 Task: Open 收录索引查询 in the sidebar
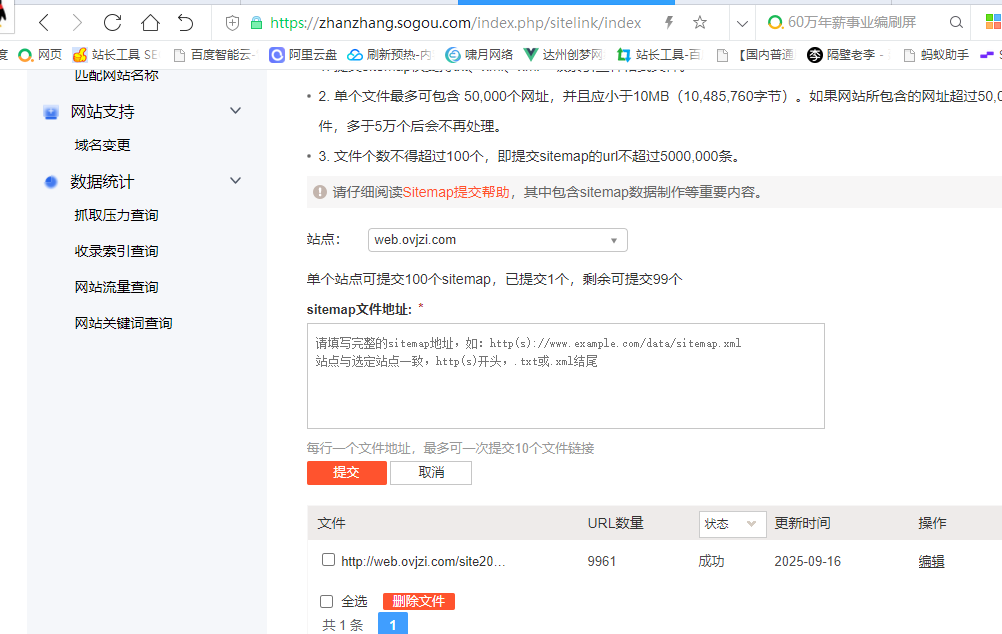[x=116, y=251]
